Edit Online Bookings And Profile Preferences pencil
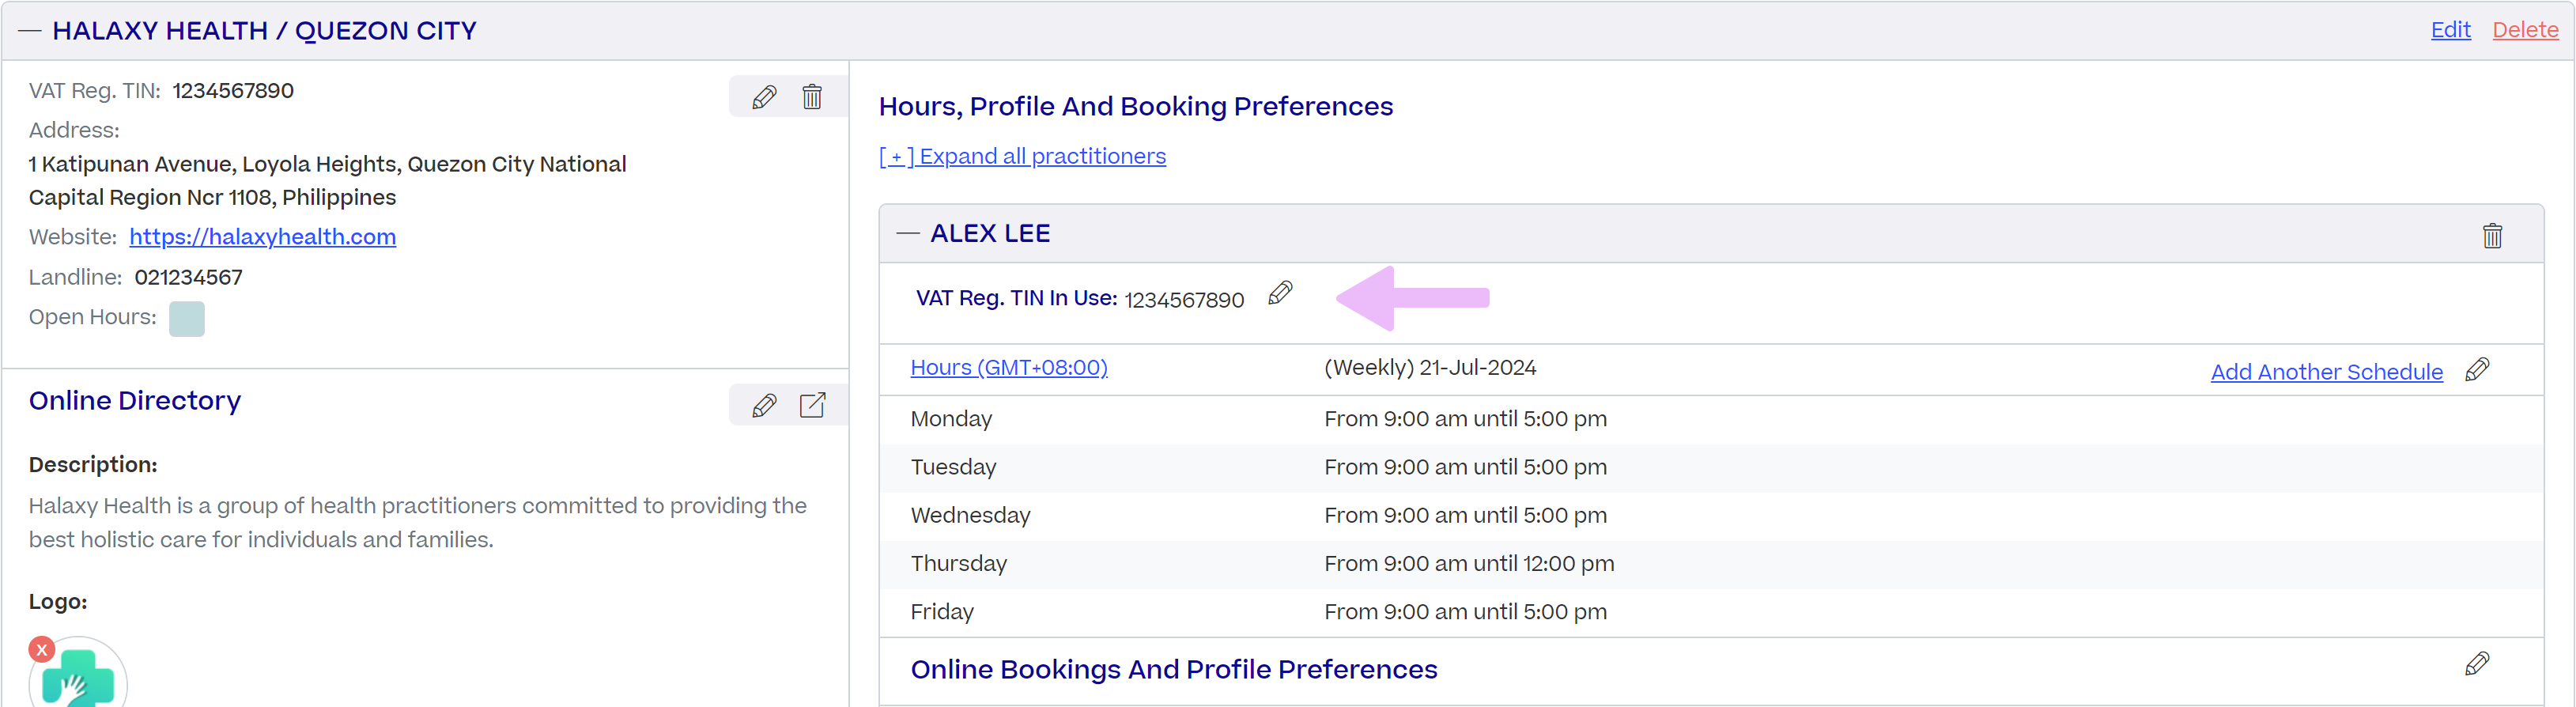This screenshot has width=2576, height=707. click(x=2477, y=664)
